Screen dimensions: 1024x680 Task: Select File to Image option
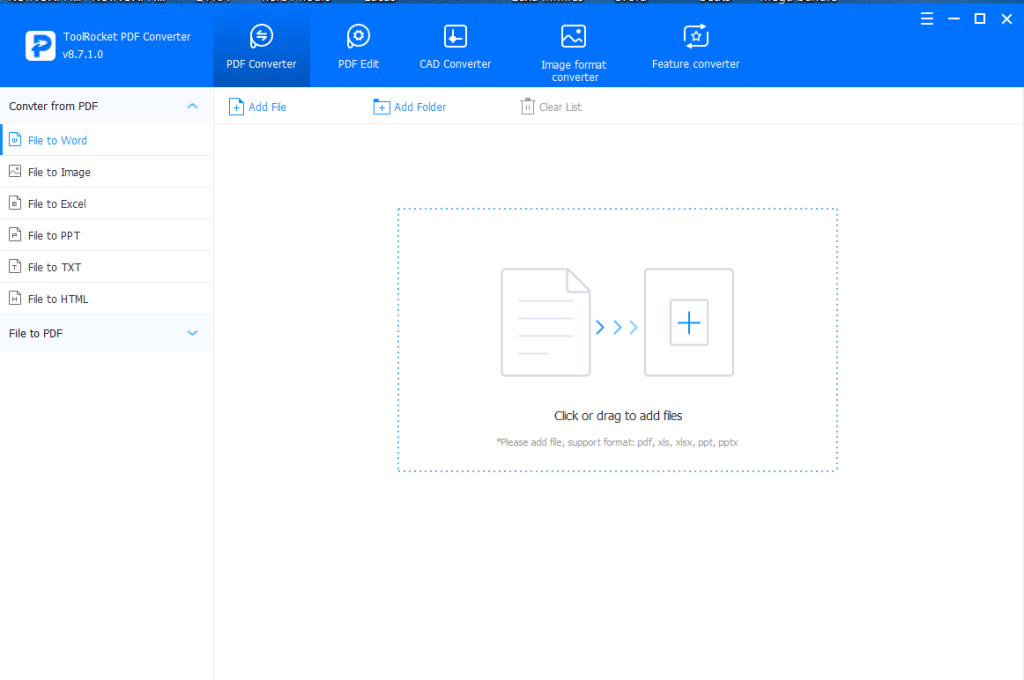pyautogui.click(x=106, y=172)
